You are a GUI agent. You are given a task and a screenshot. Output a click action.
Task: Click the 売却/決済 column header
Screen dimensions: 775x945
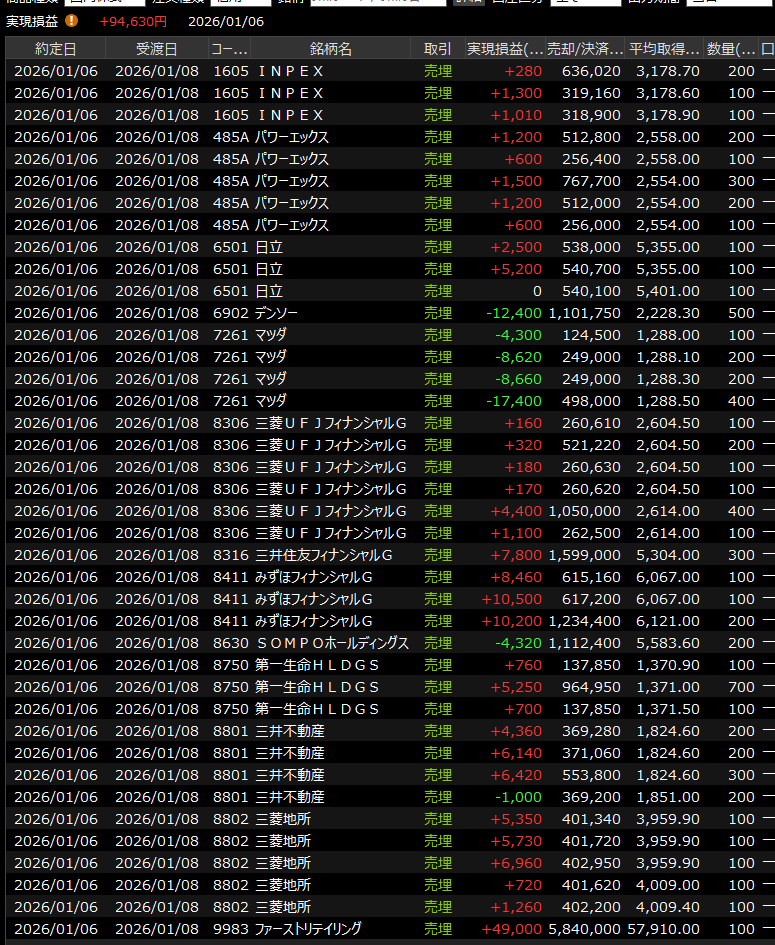(x=586, y=49)
